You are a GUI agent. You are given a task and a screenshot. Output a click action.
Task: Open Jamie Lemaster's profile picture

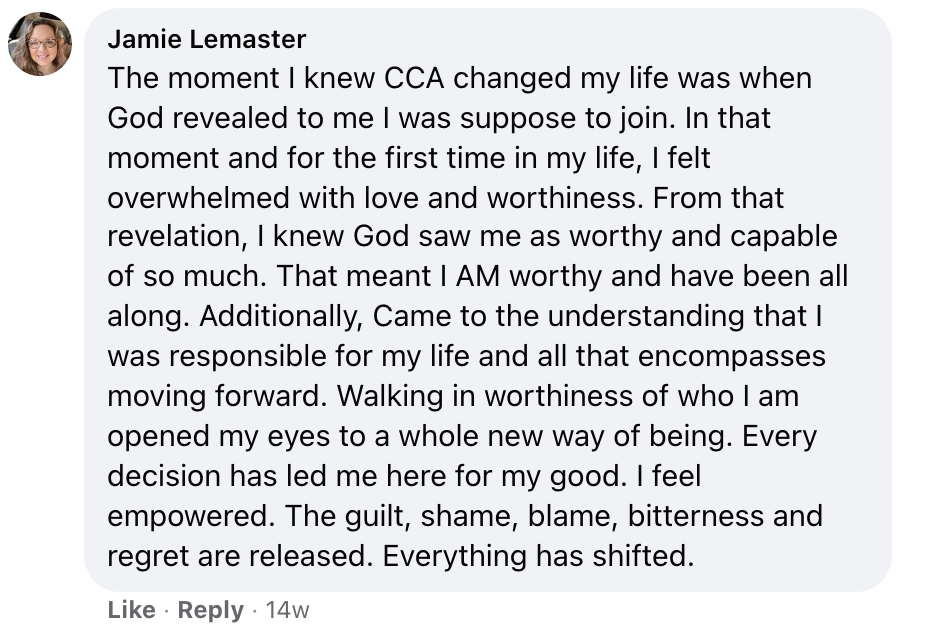[x=40, y=44]
